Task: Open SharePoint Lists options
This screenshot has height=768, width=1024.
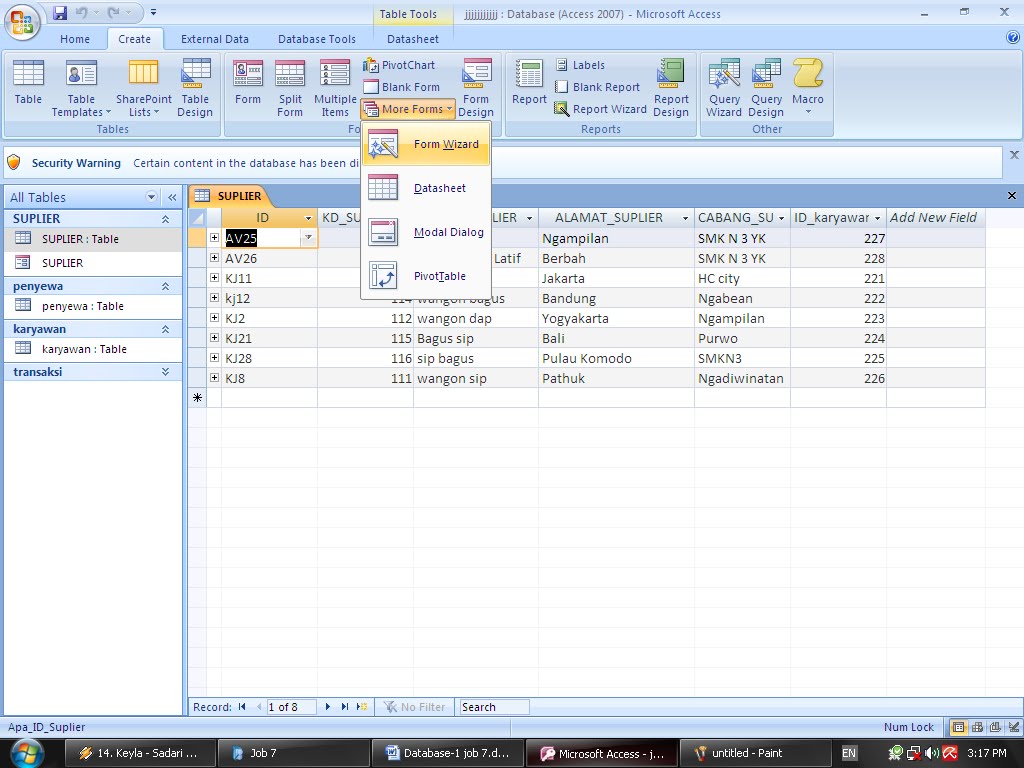Action: pyautogui.click(x=144, y=88)
